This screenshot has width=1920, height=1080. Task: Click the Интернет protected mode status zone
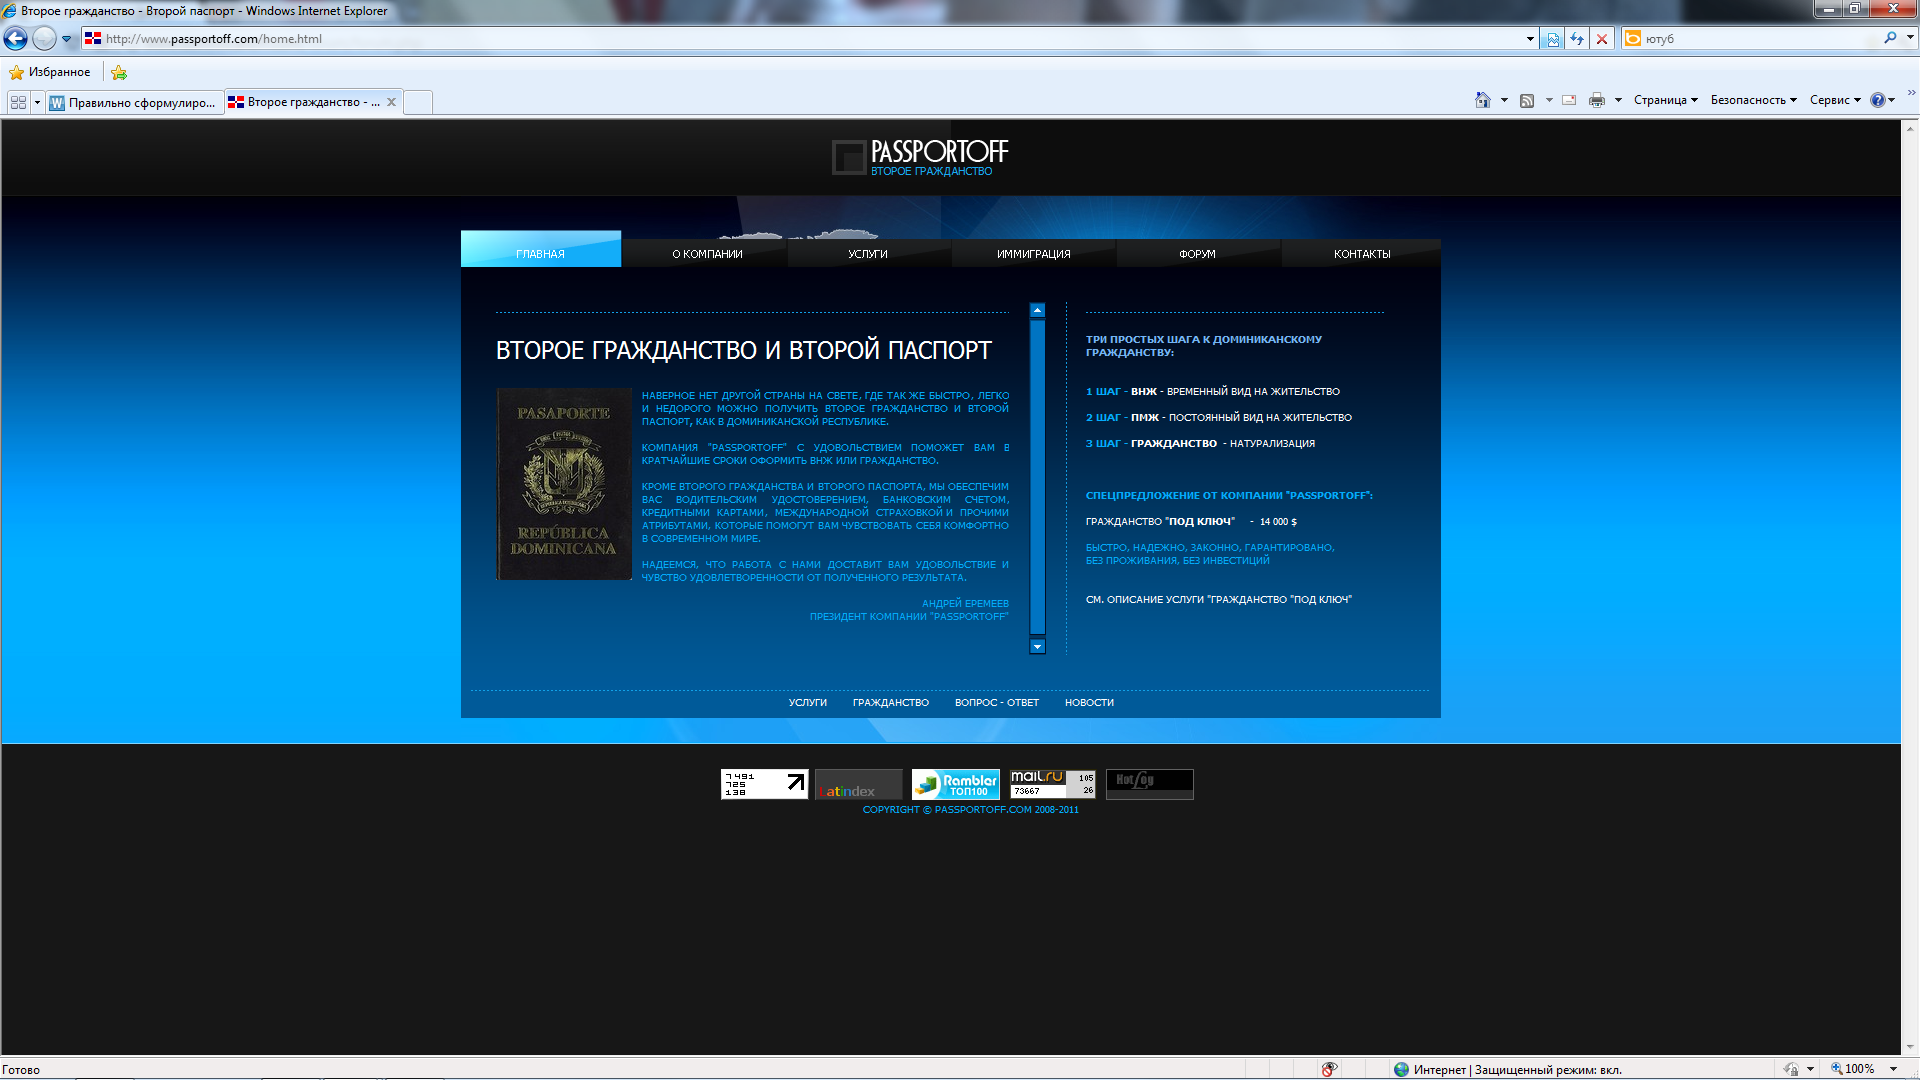click(x=1508, y=1069)
